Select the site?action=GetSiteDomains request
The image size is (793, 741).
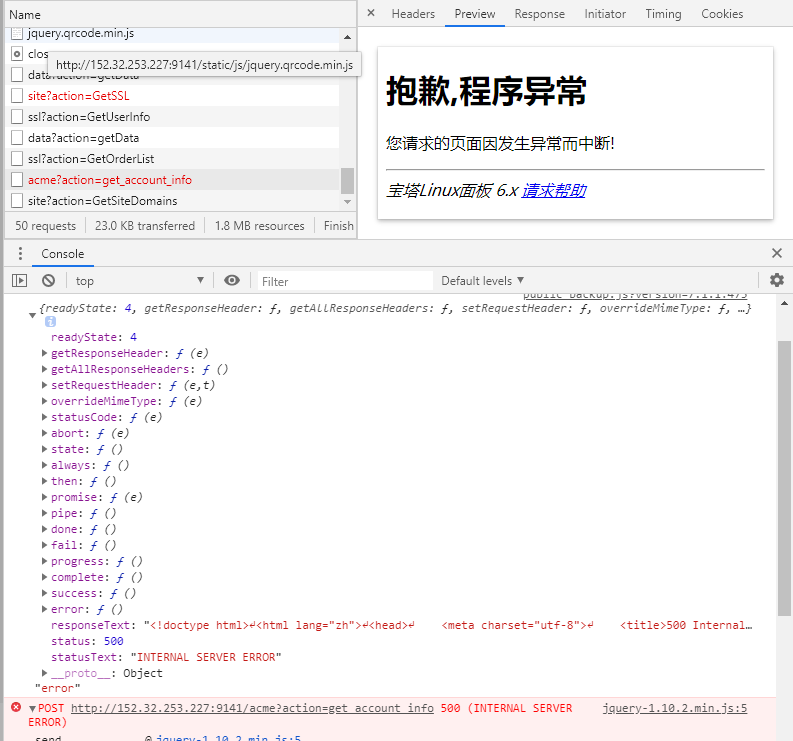[172, 201]
